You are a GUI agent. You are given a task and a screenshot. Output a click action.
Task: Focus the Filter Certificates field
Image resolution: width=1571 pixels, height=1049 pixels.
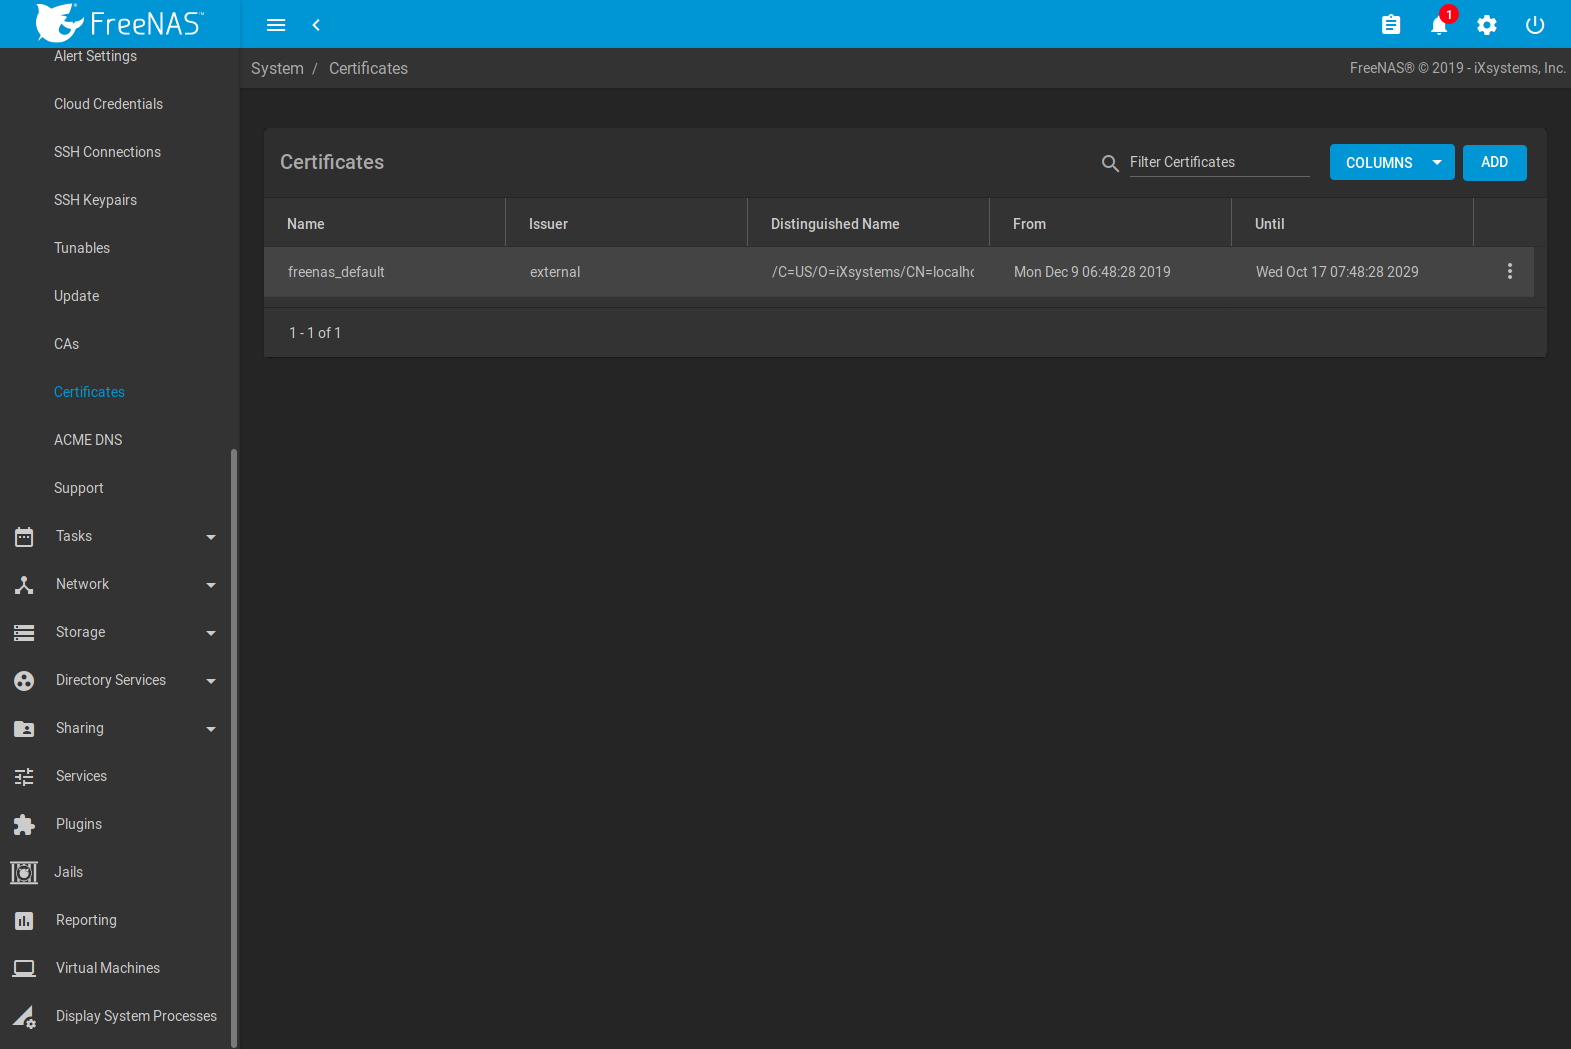[1219, 162]
